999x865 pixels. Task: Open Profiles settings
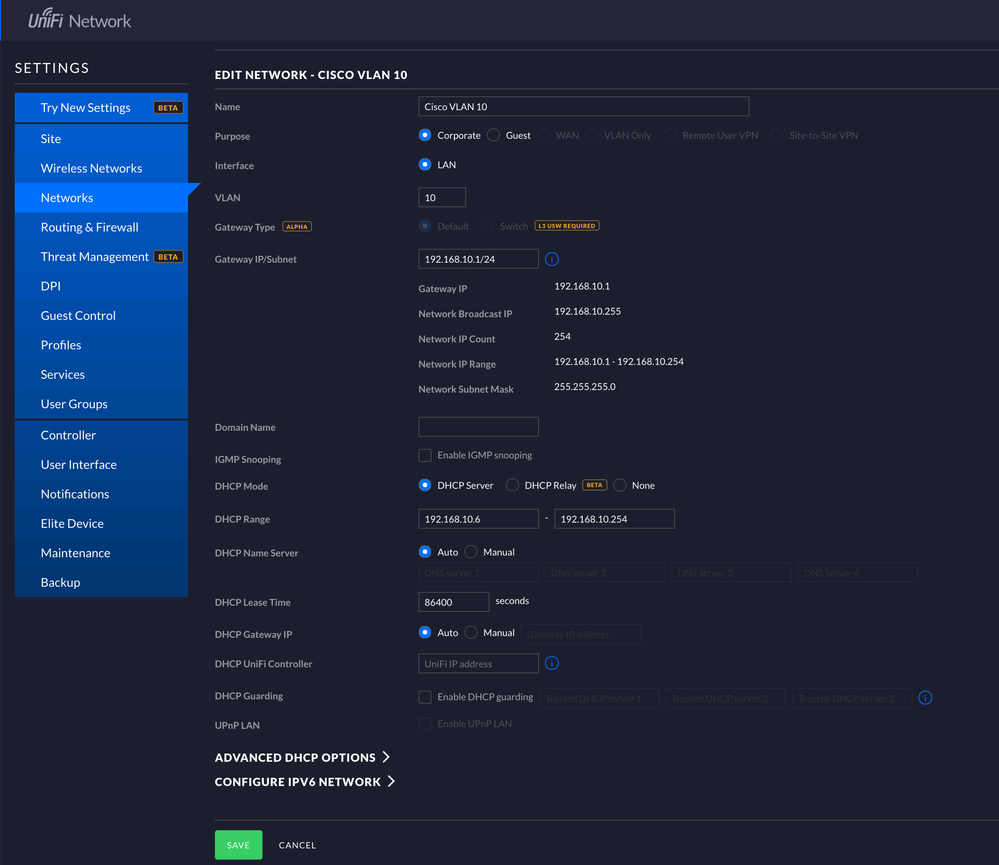[x=101, y=345]
